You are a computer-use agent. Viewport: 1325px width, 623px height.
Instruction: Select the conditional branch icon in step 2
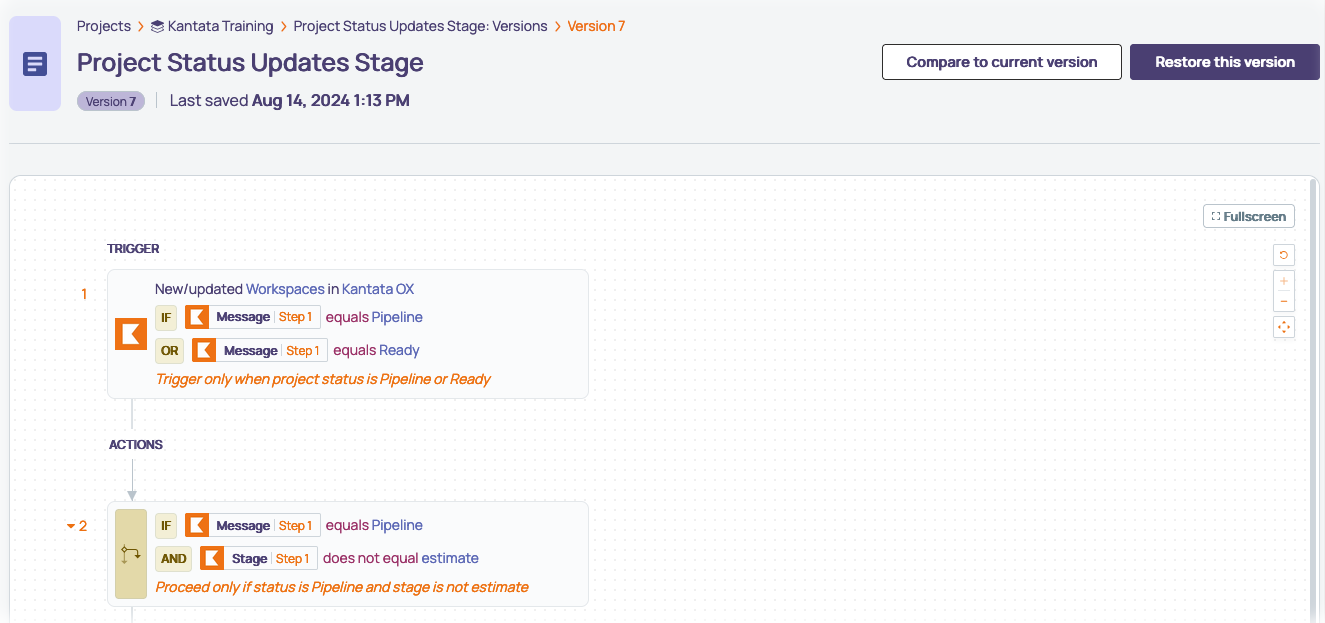tap(131, 553)
